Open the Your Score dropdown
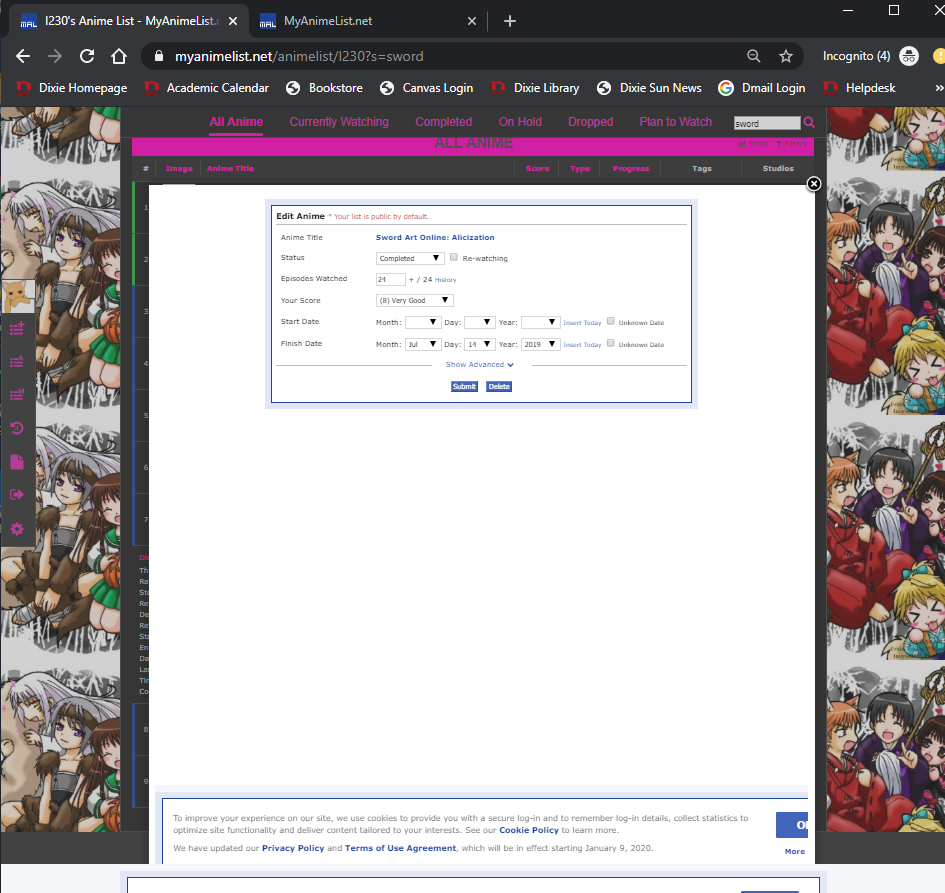Screen dimensions: 945x893 415,300
